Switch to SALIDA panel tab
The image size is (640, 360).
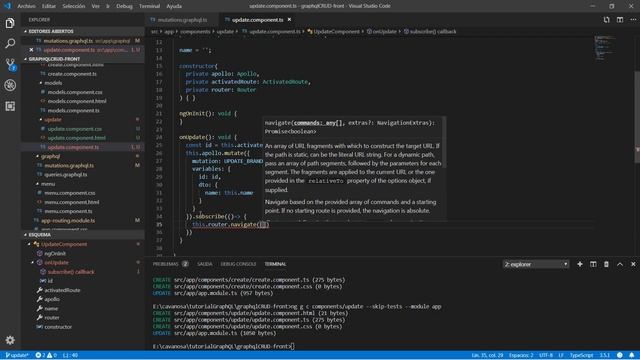click(x=204, y=264)
